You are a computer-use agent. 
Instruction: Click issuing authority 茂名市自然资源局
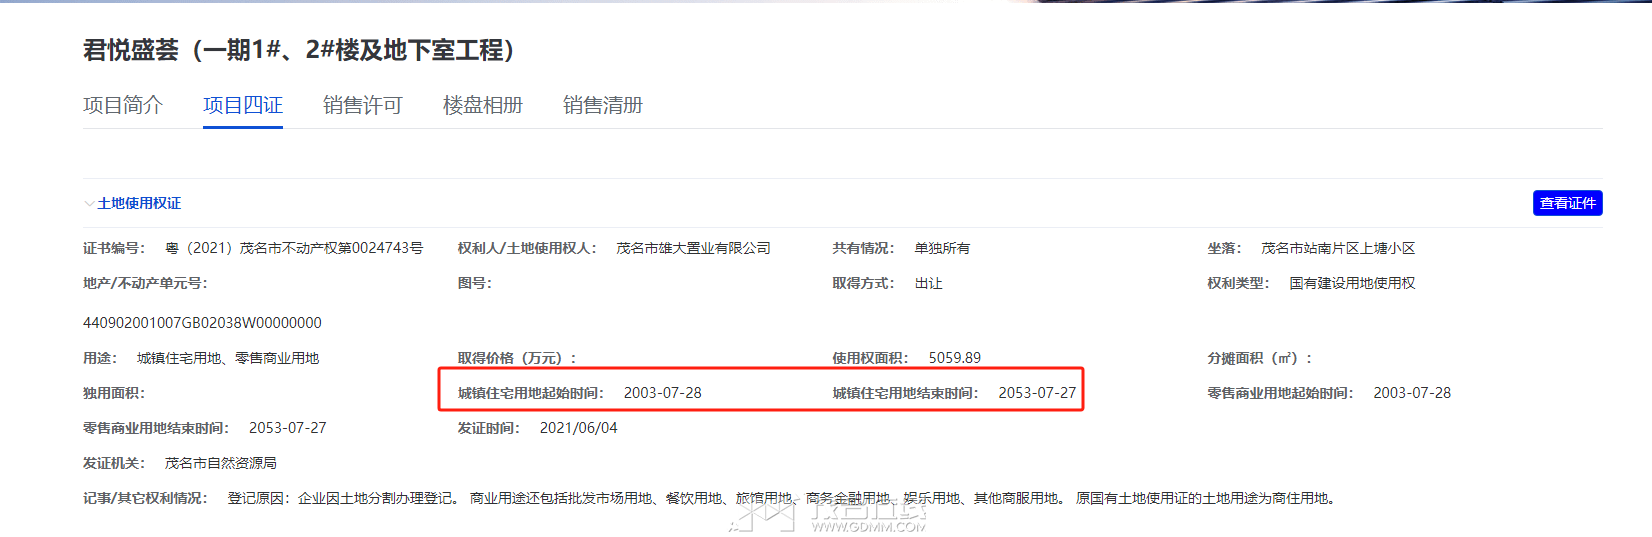[221, 463]
